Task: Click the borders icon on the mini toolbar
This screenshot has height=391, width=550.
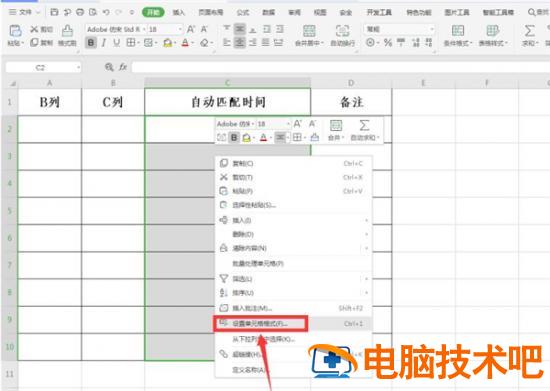Action: [297, 137]
